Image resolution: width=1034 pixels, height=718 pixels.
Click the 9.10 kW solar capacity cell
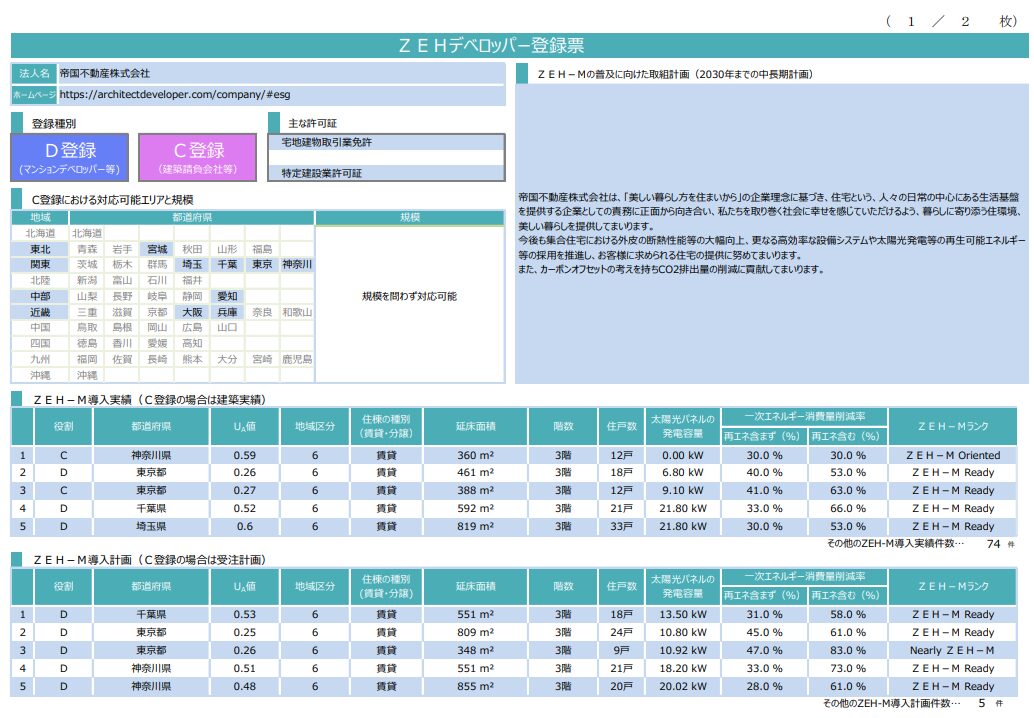pos(683,491)
